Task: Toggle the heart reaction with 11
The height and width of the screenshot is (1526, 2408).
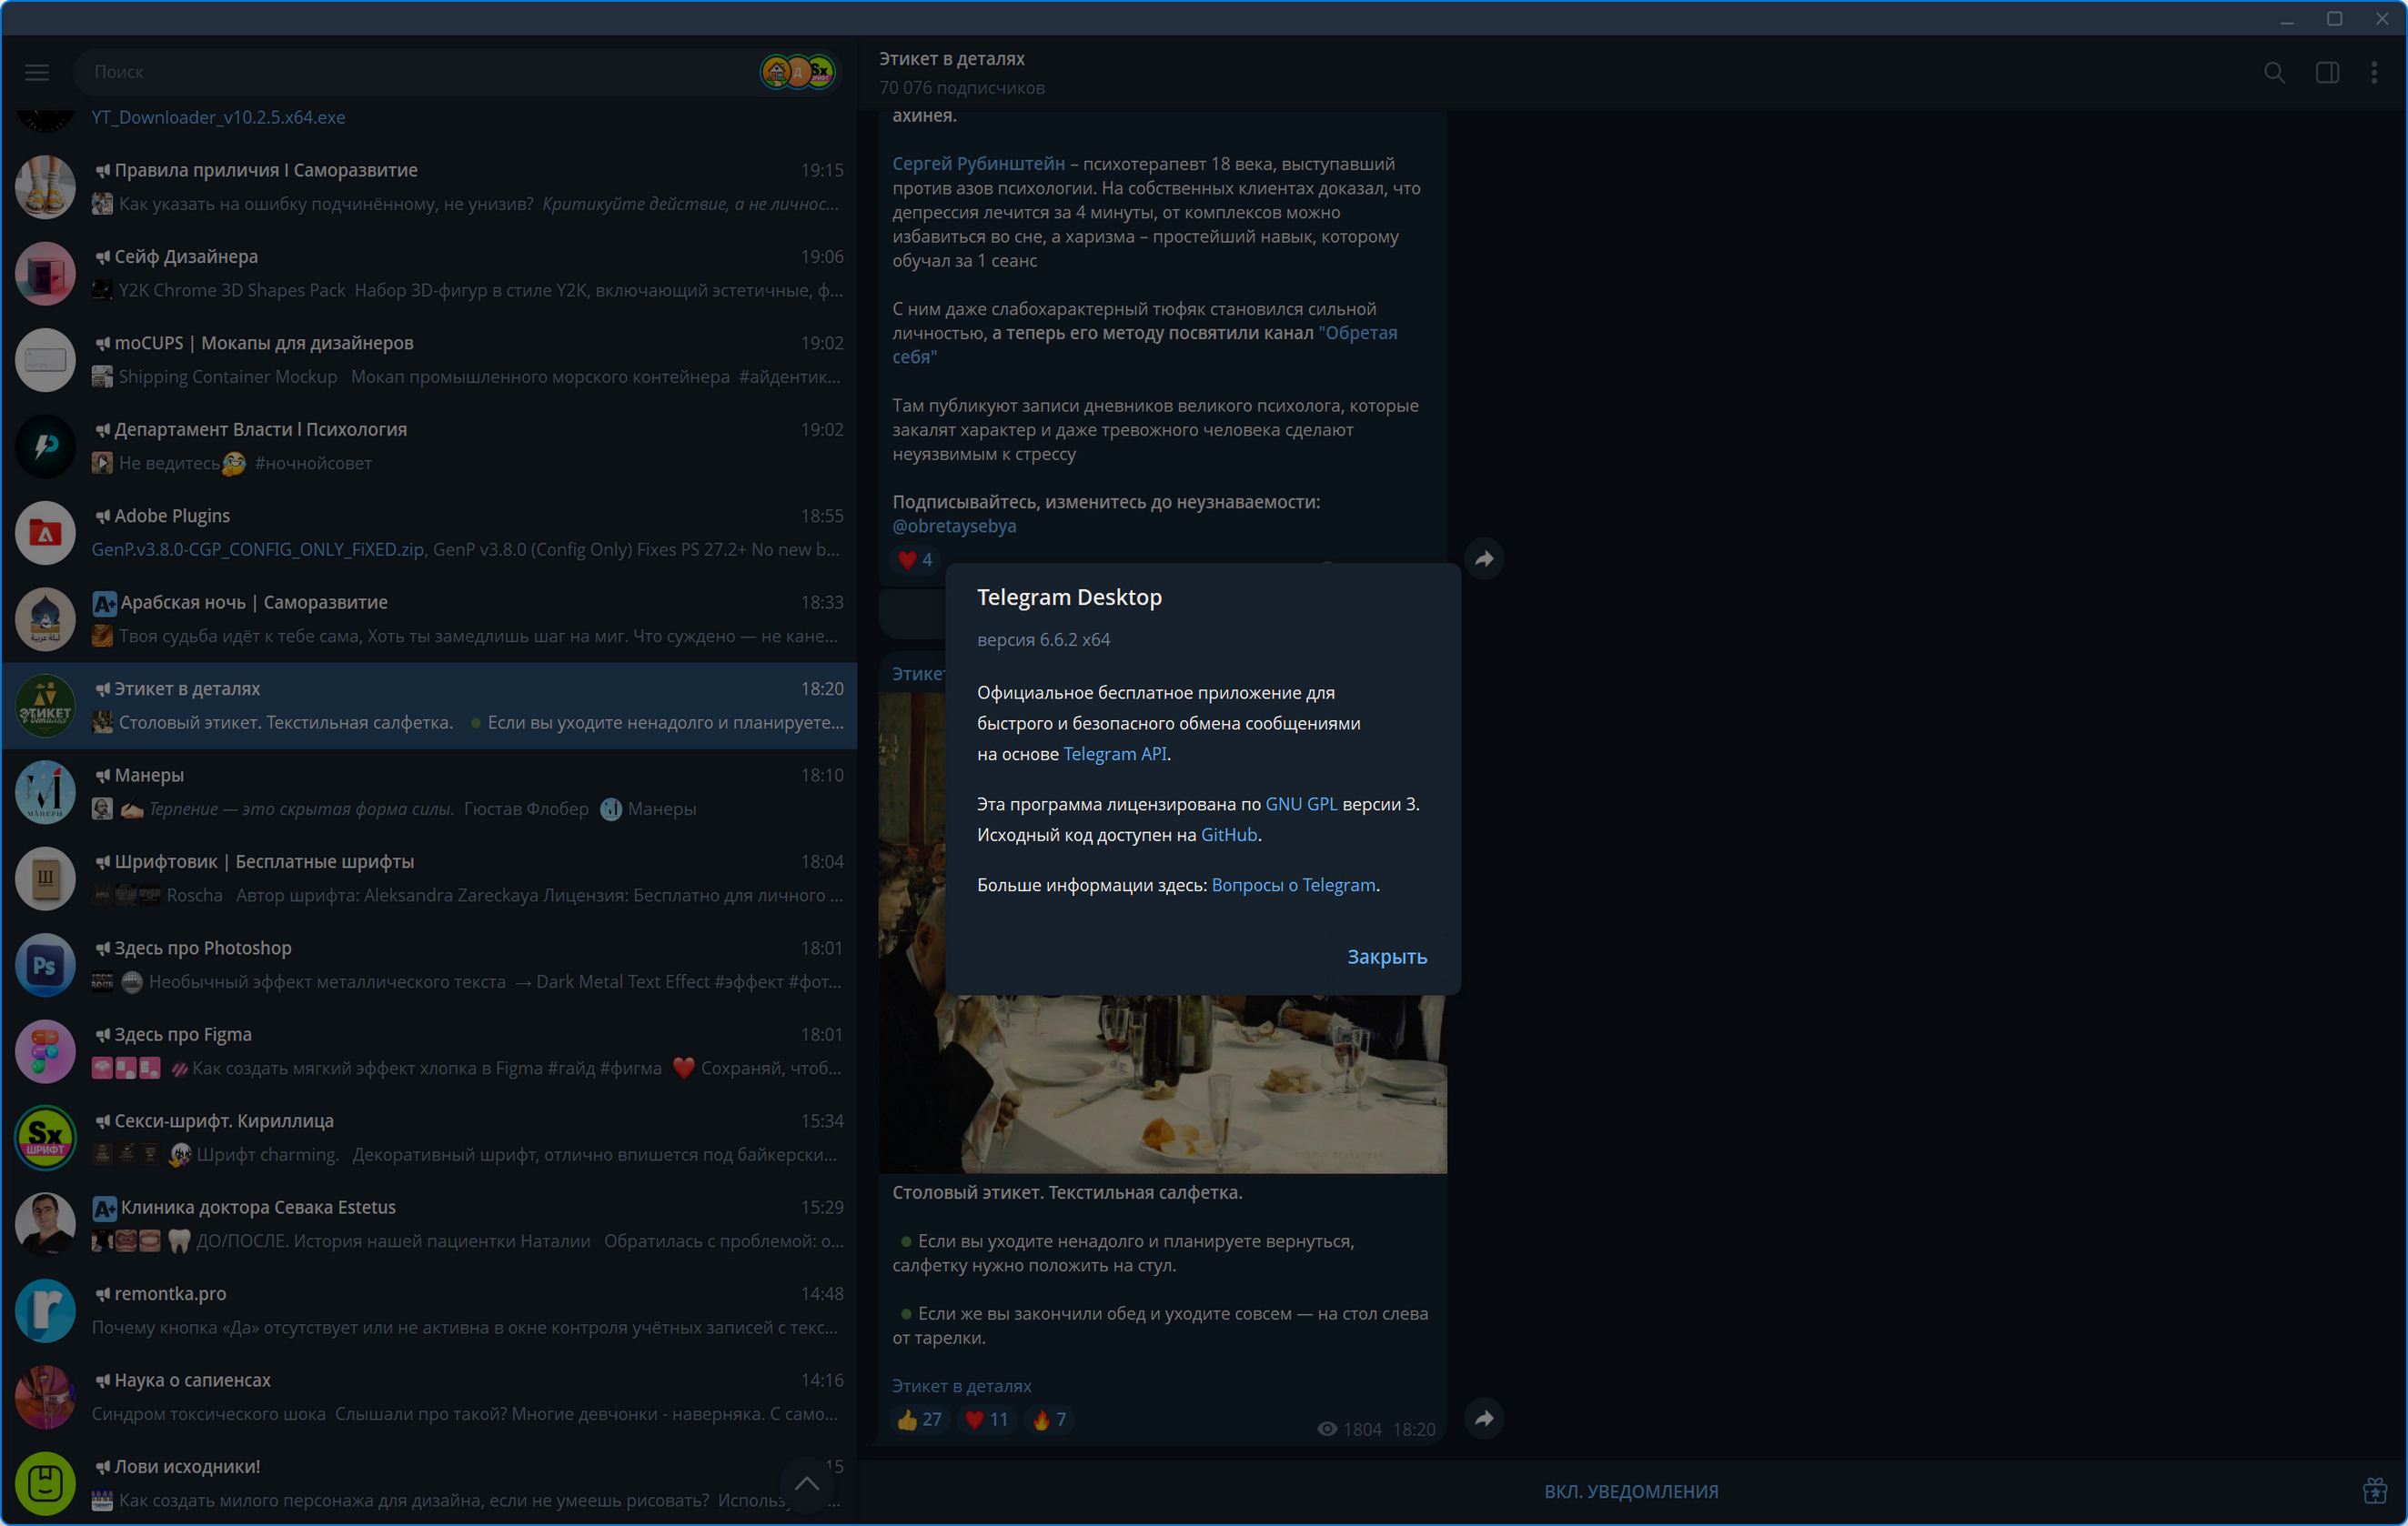Action: click(x=986, y=1419)
